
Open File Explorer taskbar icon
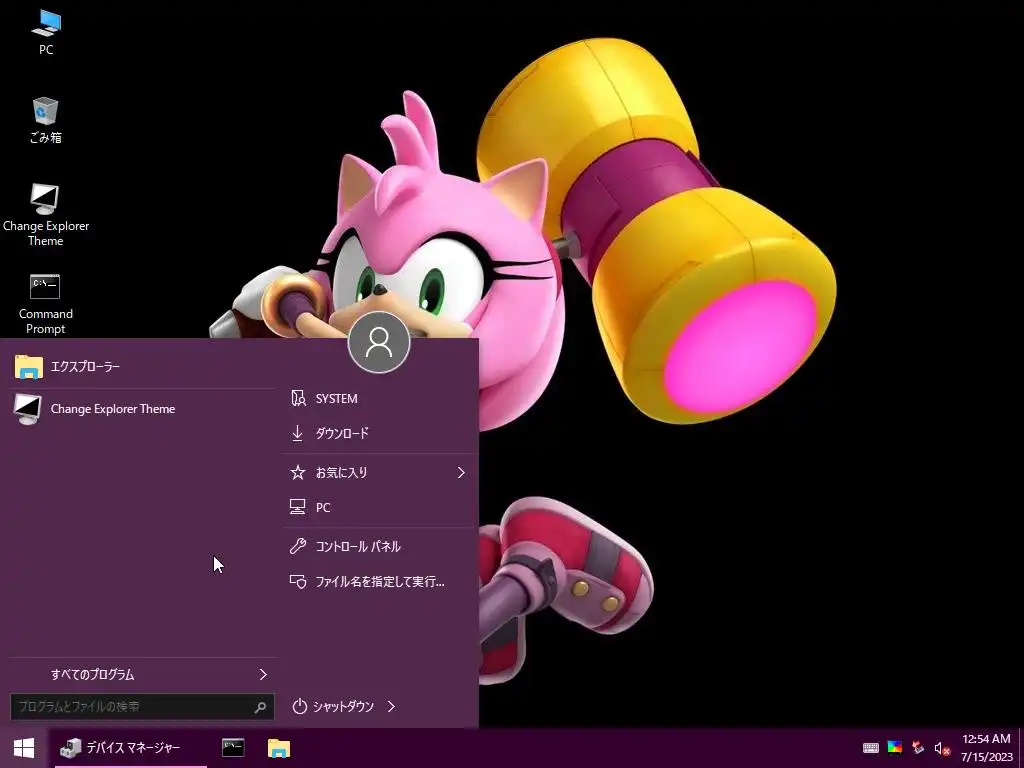[279, 748]
